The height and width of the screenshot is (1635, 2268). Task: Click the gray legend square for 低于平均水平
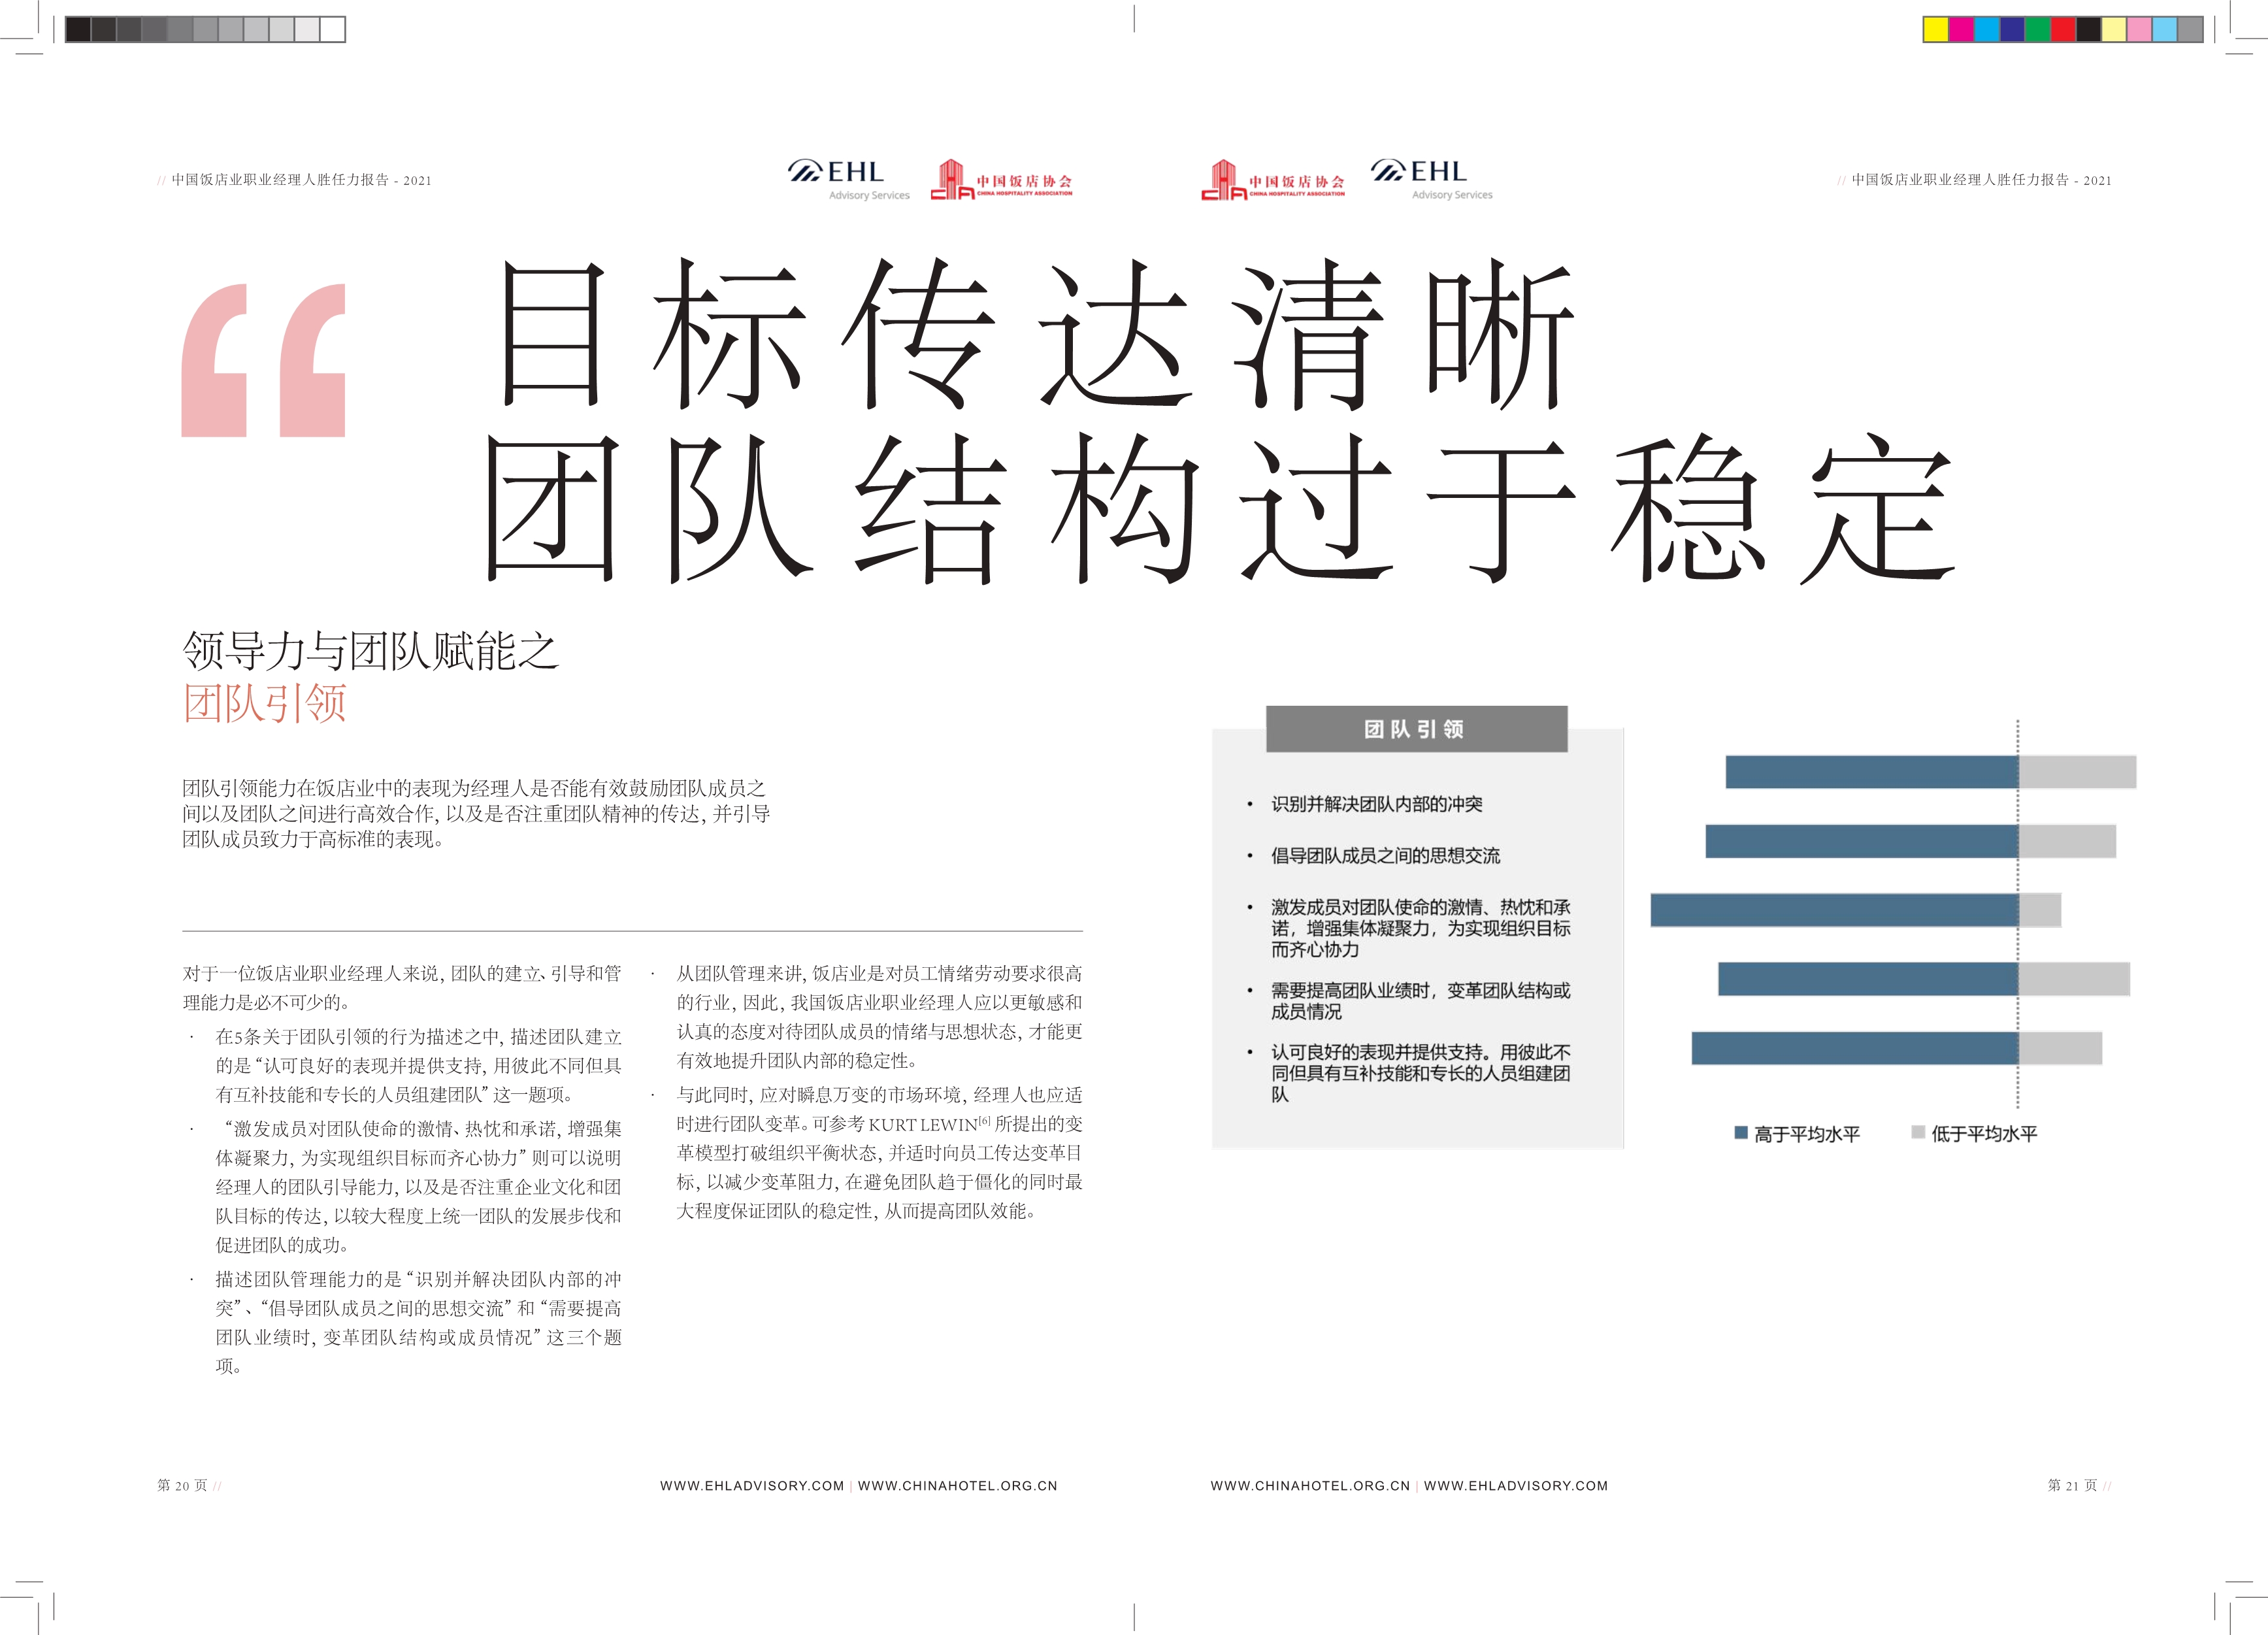pos(1918,1132)
